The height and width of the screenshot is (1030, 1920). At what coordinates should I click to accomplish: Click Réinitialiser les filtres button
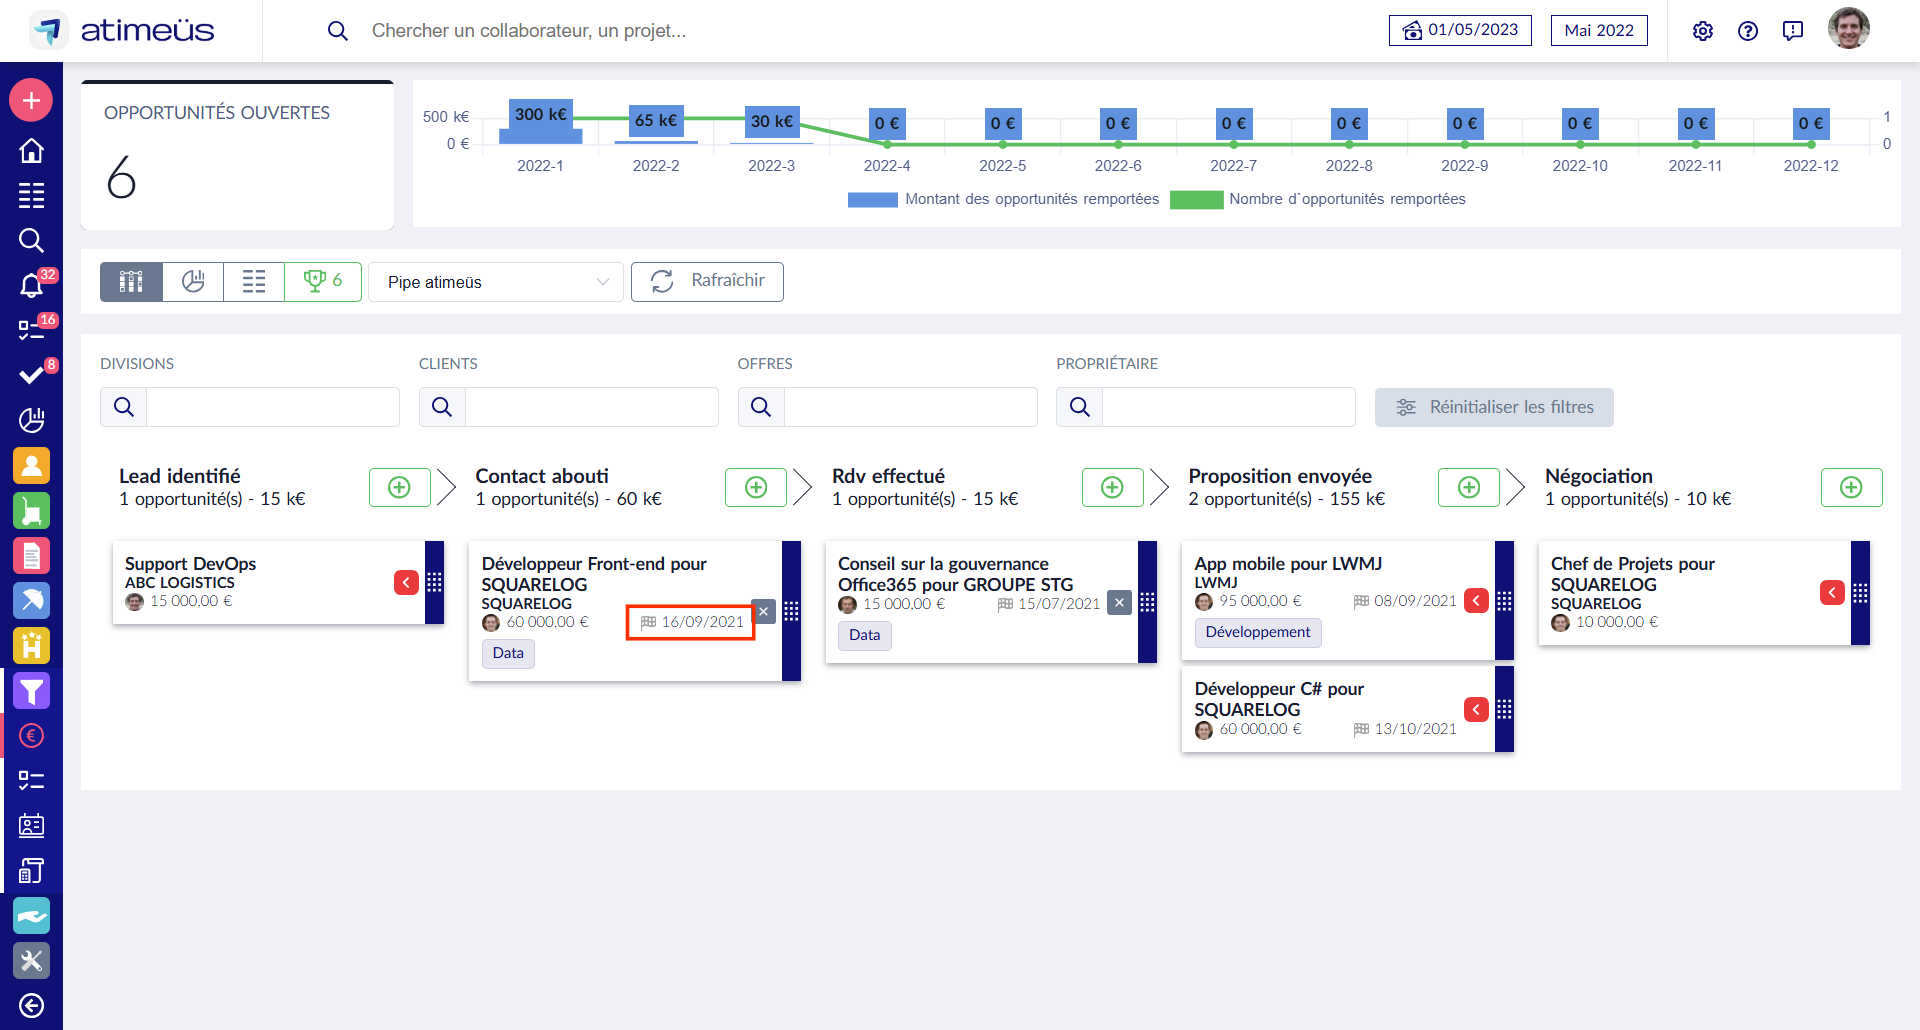pyautogui.click(x=1493, y=407)
